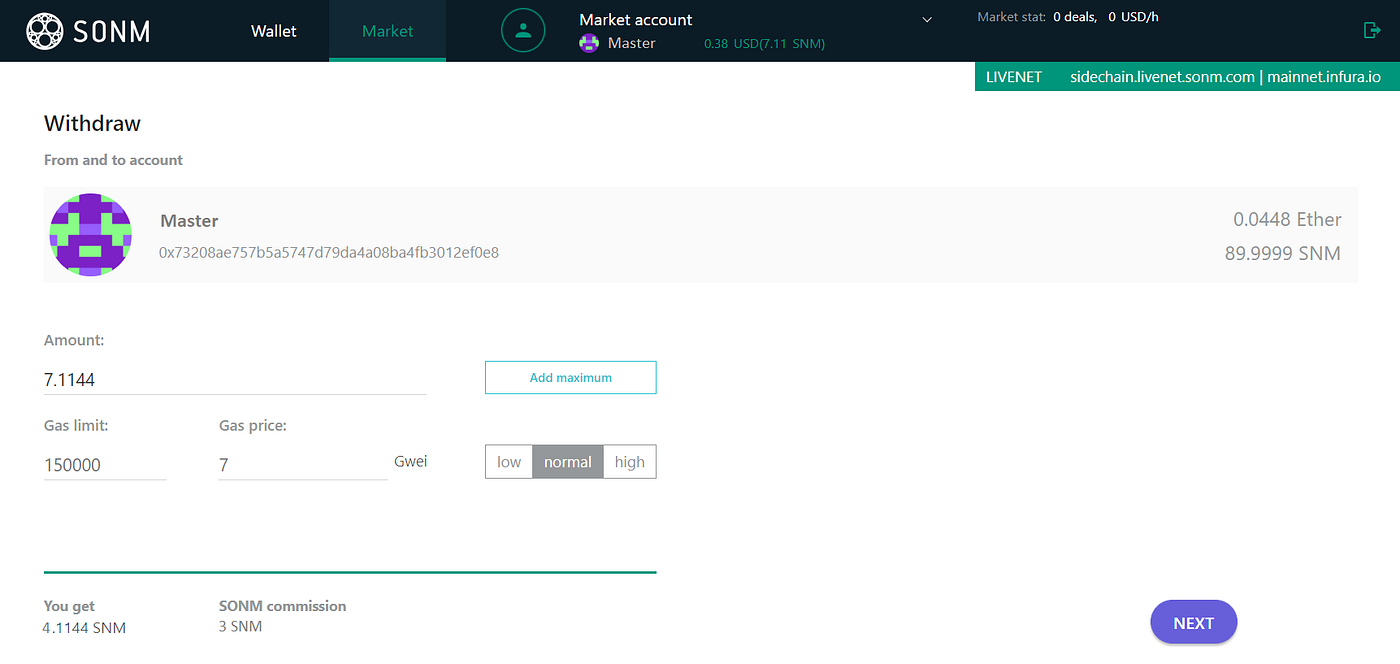Click the Add maximum button
The height and width of the screenshot is (664, 1400).
click(571, 377)
